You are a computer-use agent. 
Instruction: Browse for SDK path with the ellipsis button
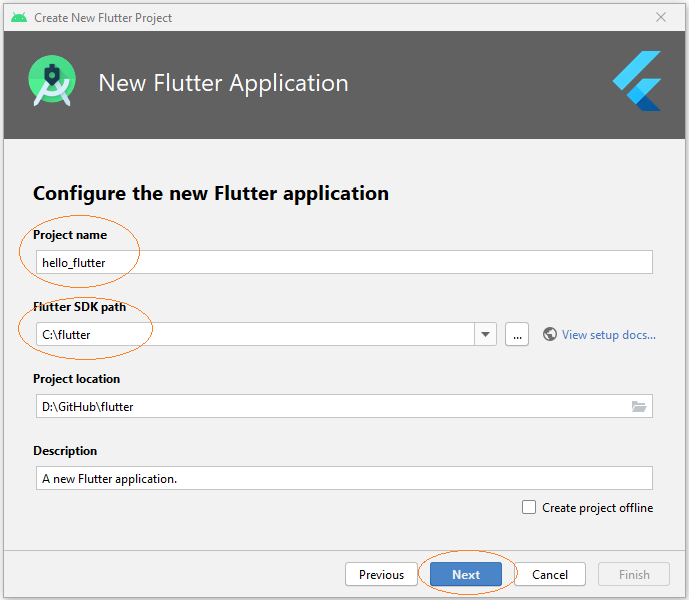517,335
